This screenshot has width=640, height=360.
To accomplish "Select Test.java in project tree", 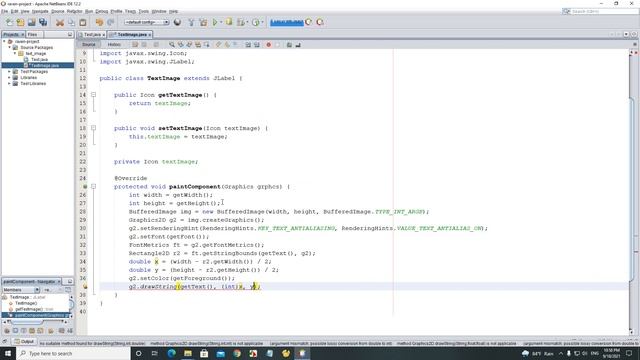I will (39, 59).
